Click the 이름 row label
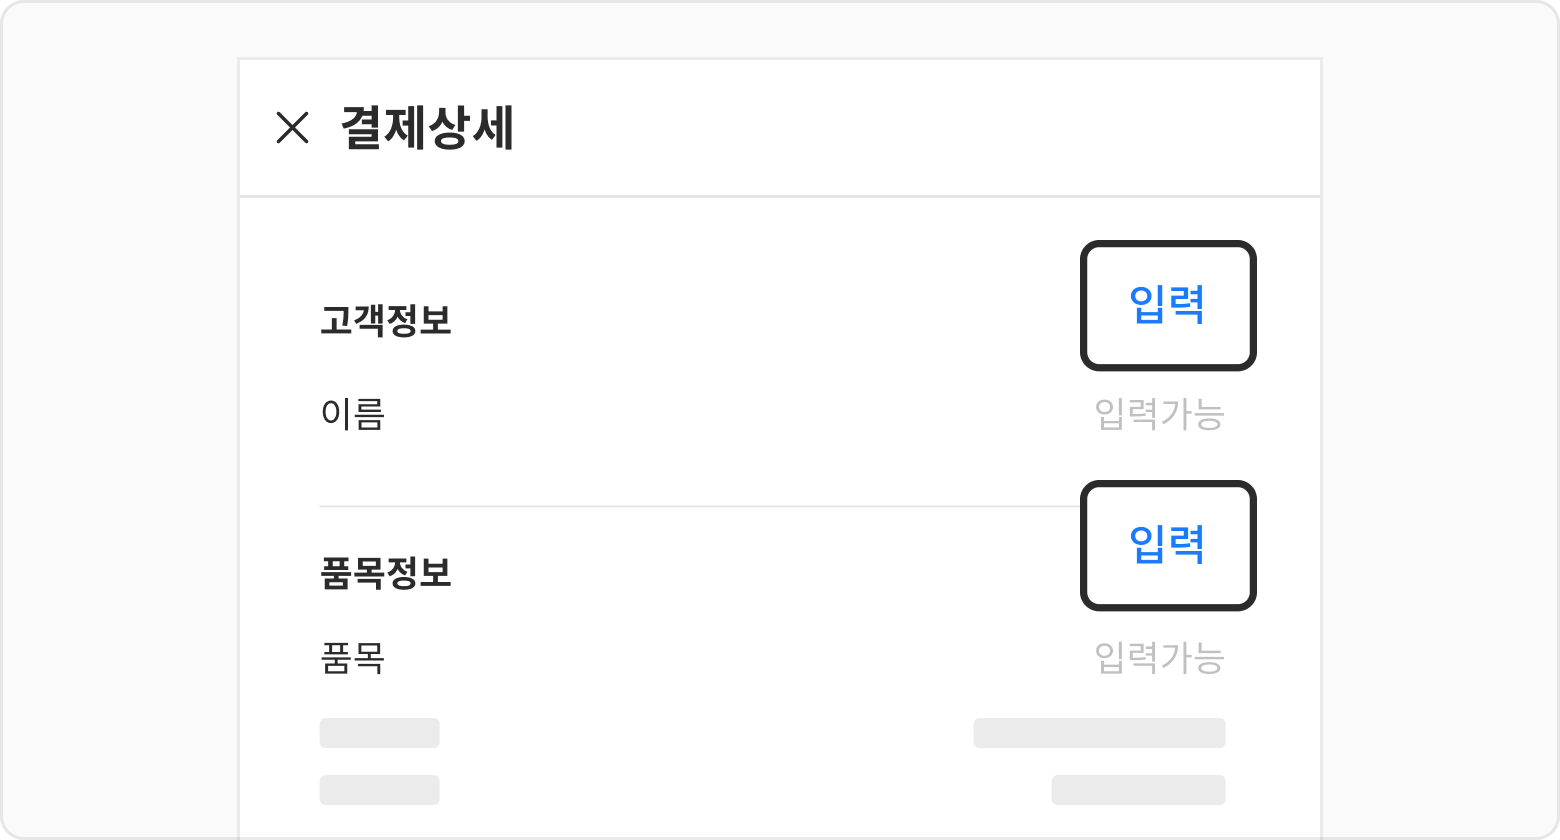 click(x=352, y=414)
